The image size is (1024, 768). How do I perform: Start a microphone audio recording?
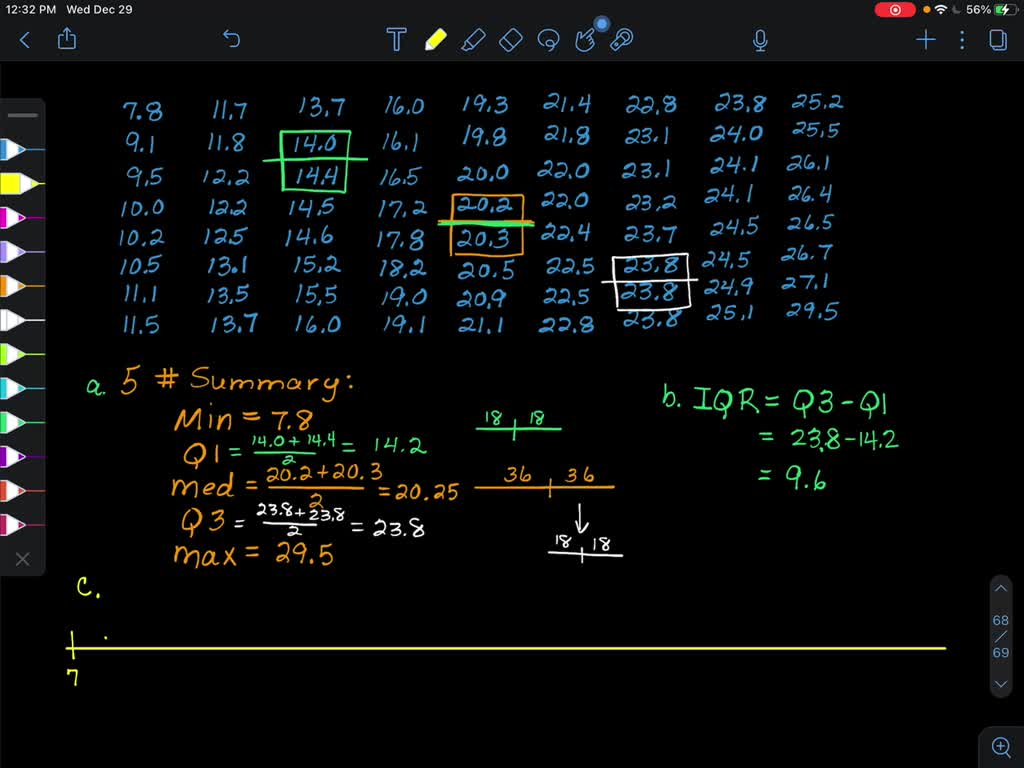[760, 40]
